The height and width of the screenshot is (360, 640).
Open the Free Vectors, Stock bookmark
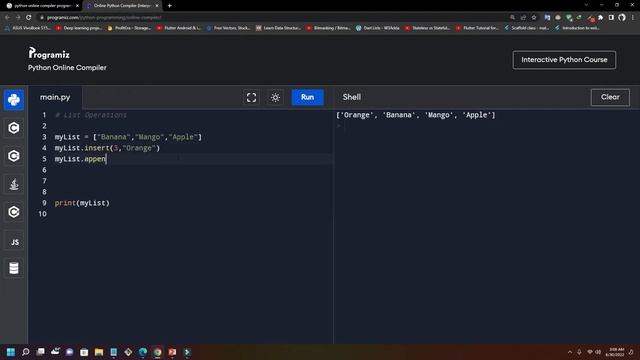click(x=228, y=28)
